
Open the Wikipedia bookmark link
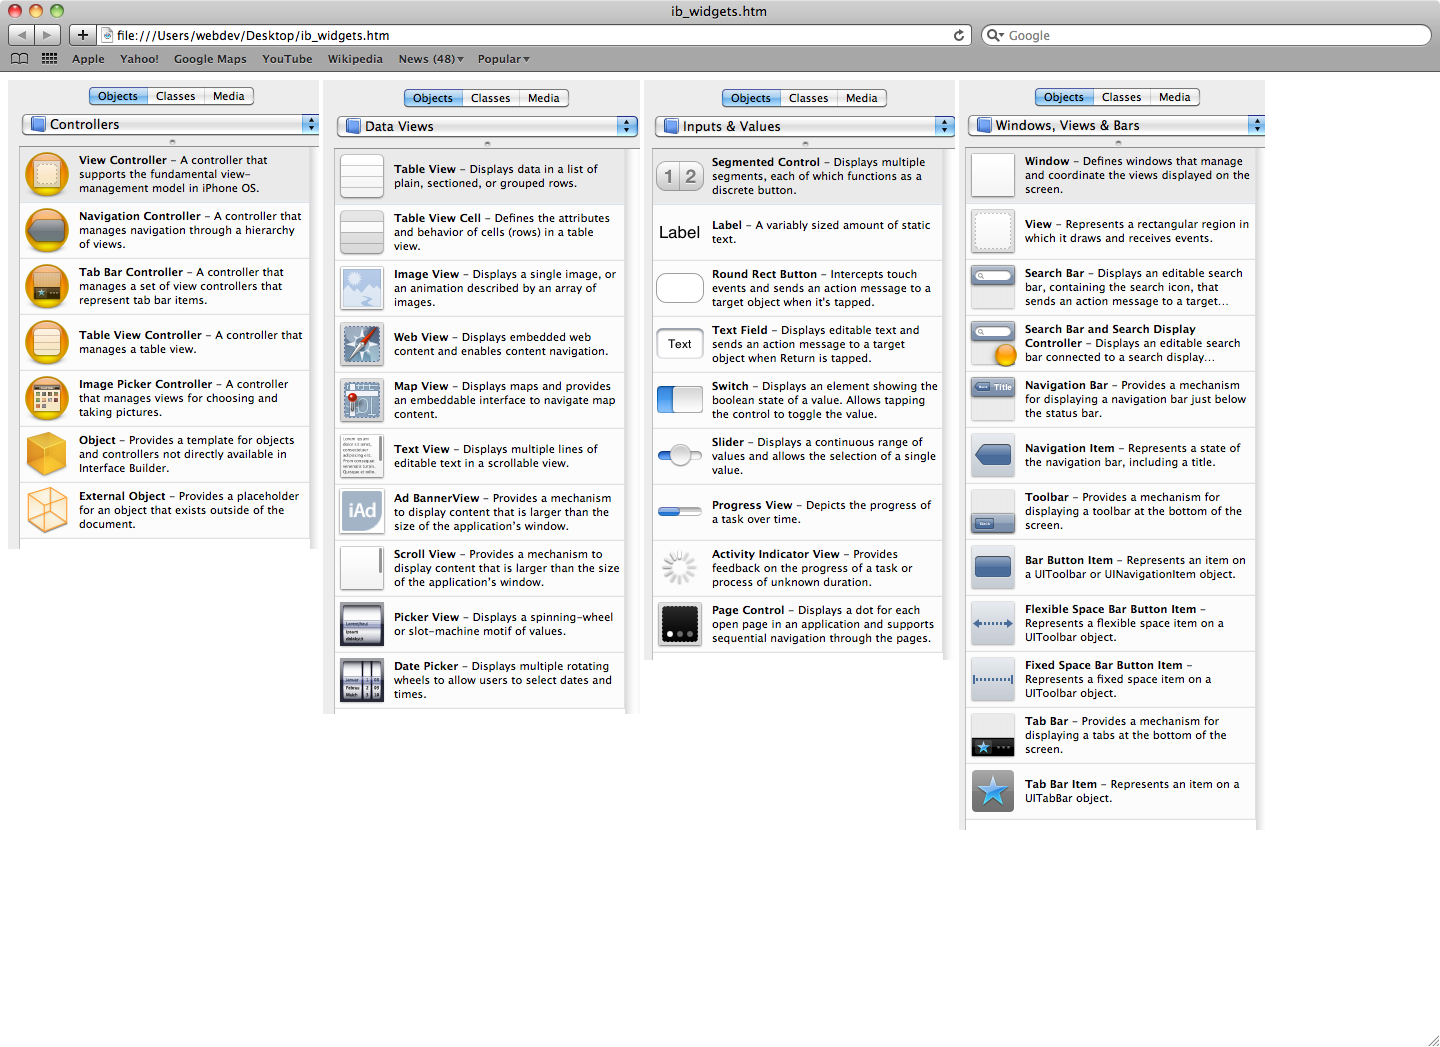click(x=355, y=59)
